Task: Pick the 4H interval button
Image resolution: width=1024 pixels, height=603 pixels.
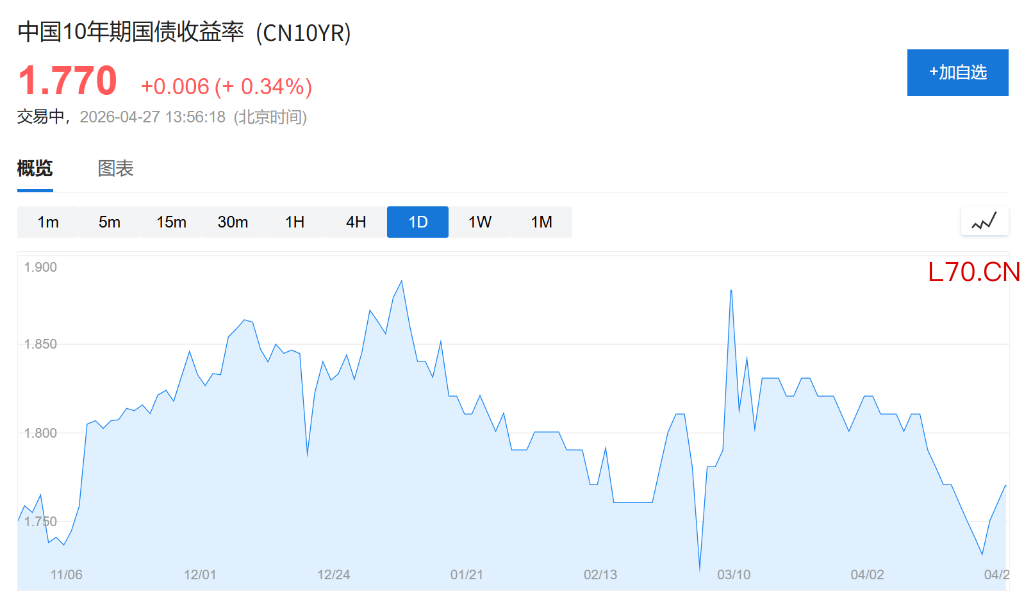Action: pyautogui.click(x=356, y=222)
